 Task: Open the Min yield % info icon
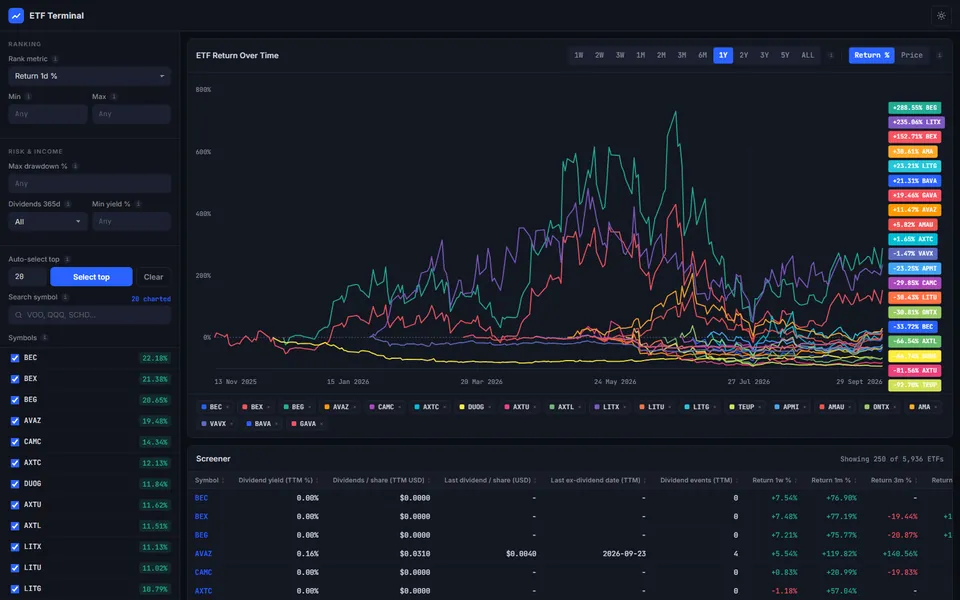click(x=138, y=204)
